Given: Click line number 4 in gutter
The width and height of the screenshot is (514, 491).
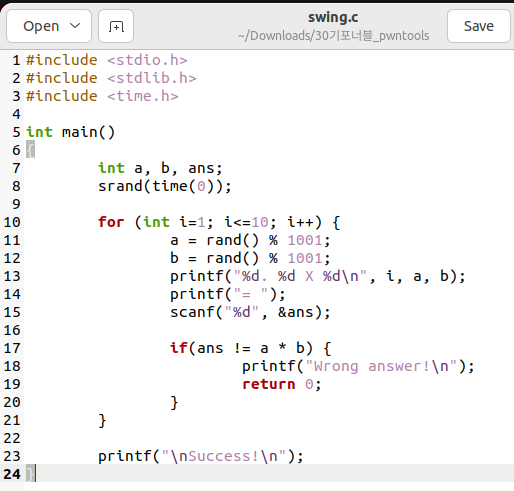Looking at the screenshot, I should pos(16,114).
